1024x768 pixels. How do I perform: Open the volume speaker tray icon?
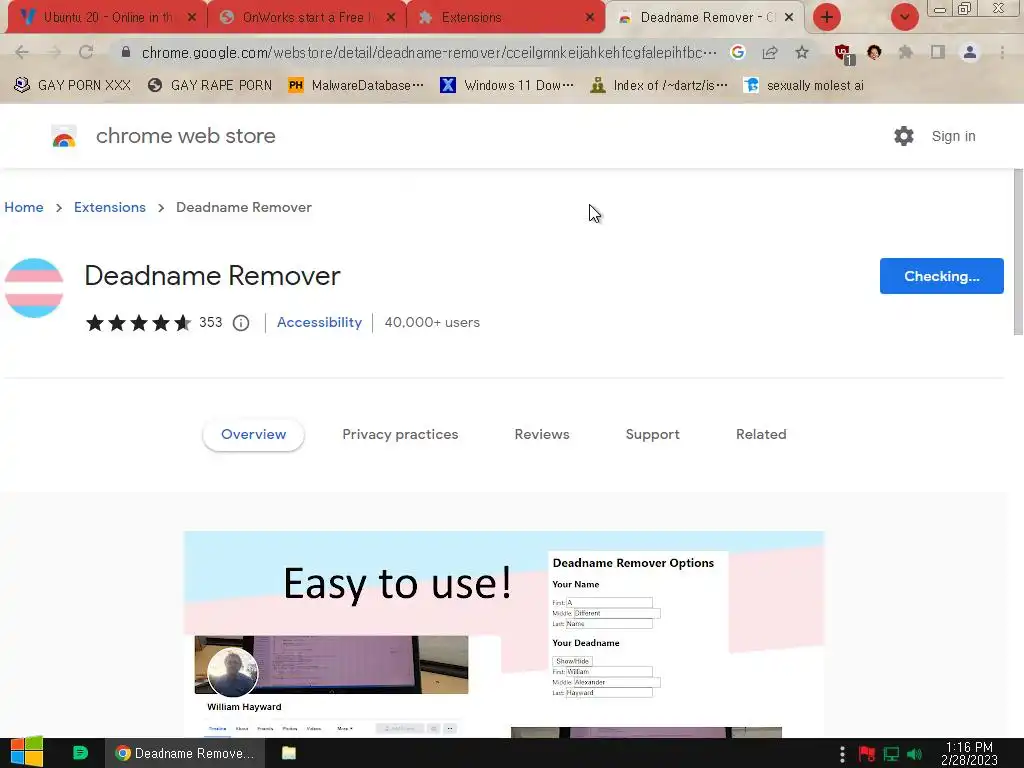point(915,754)
